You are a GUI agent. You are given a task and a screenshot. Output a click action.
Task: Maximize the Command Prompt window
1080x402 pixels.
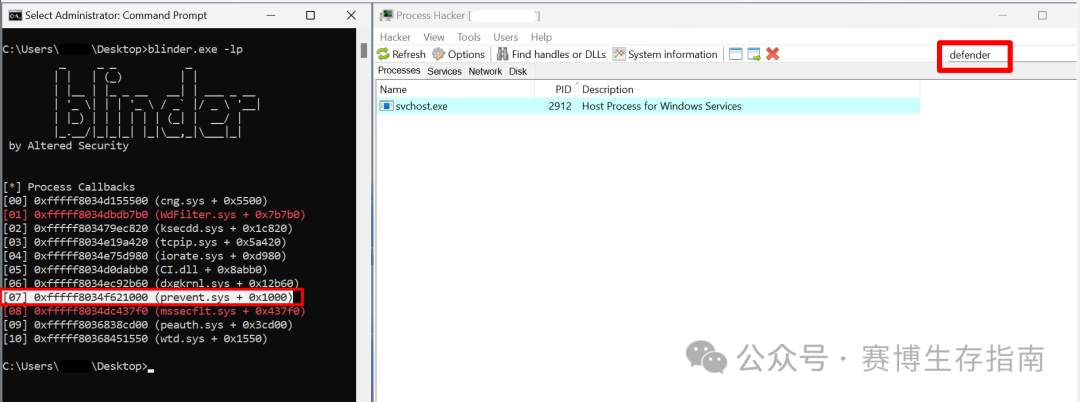[311, 15]
